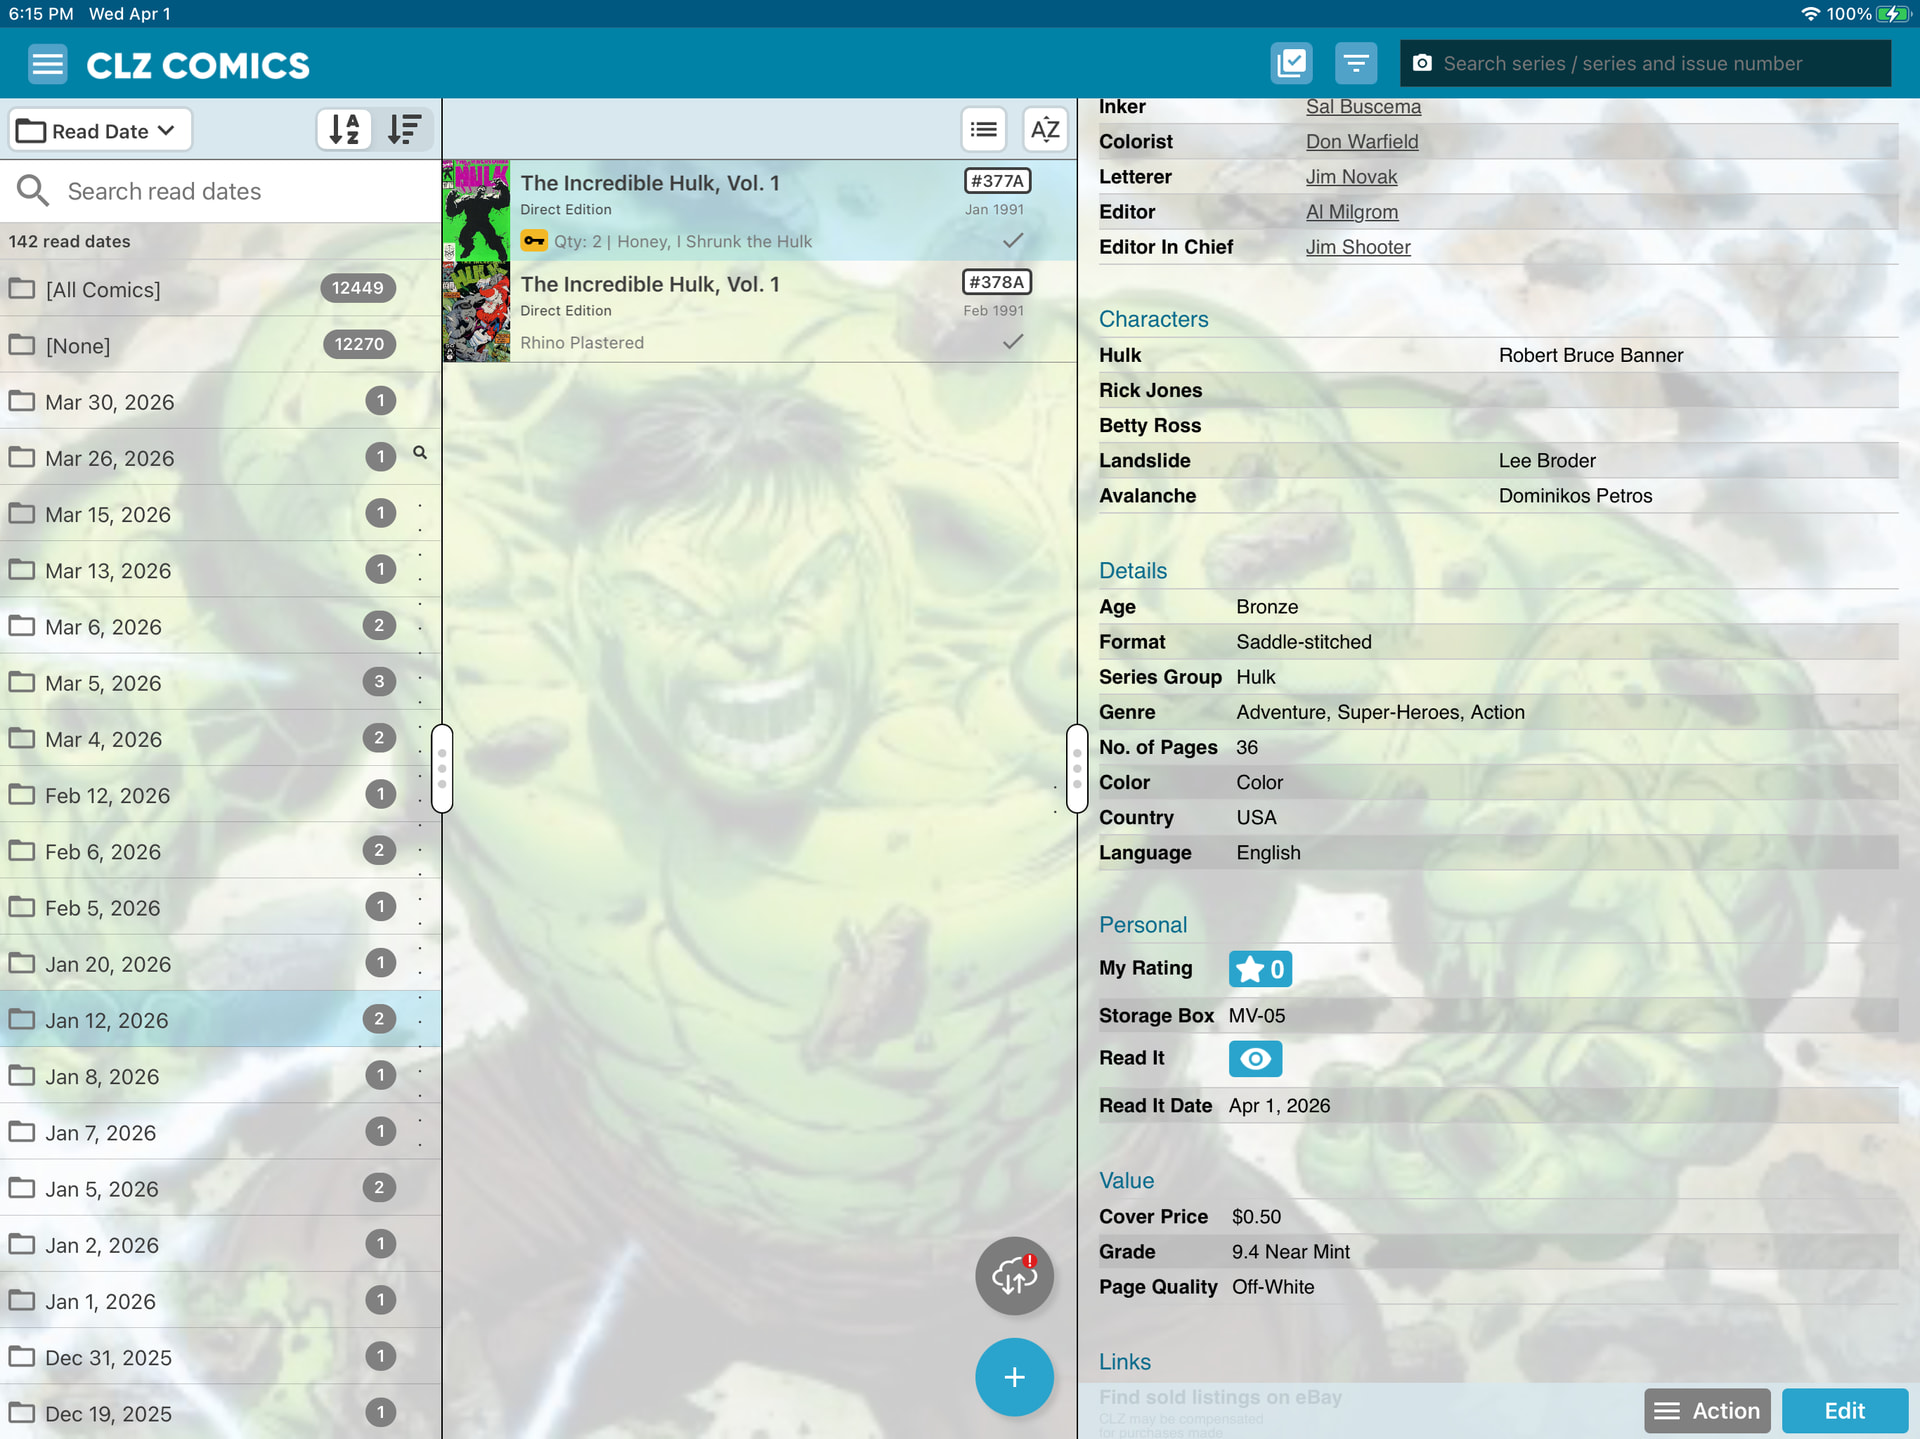Open the AZ comic sort options
The image size is (1920, 1439).
click(x=1044, y=129)
